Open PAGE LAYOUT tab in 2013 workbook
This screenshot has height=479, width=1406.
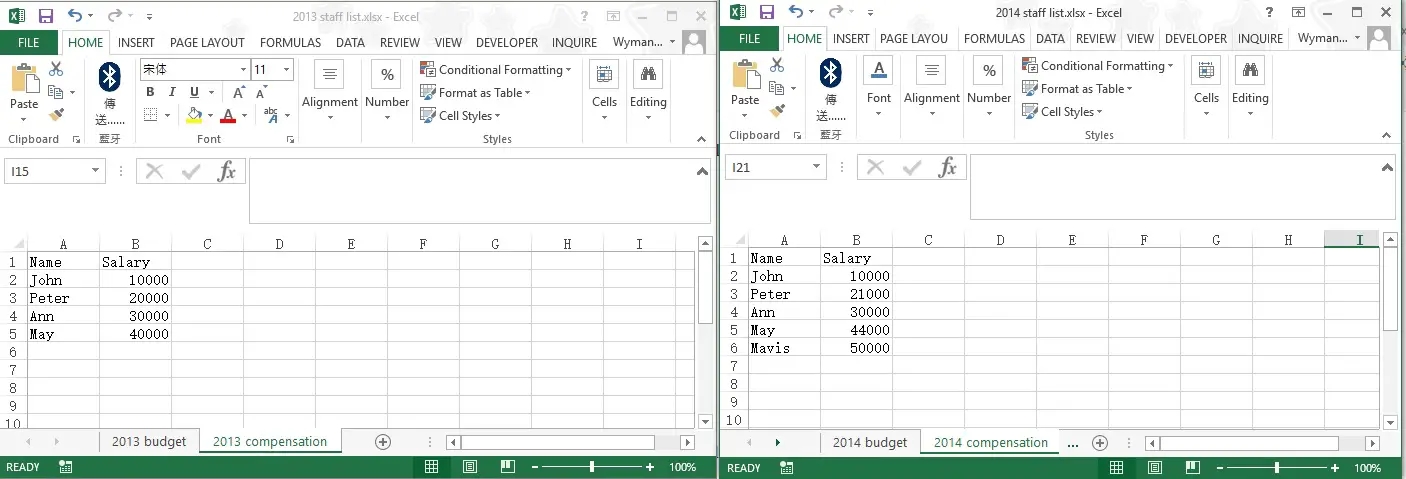tap(207, 43)
